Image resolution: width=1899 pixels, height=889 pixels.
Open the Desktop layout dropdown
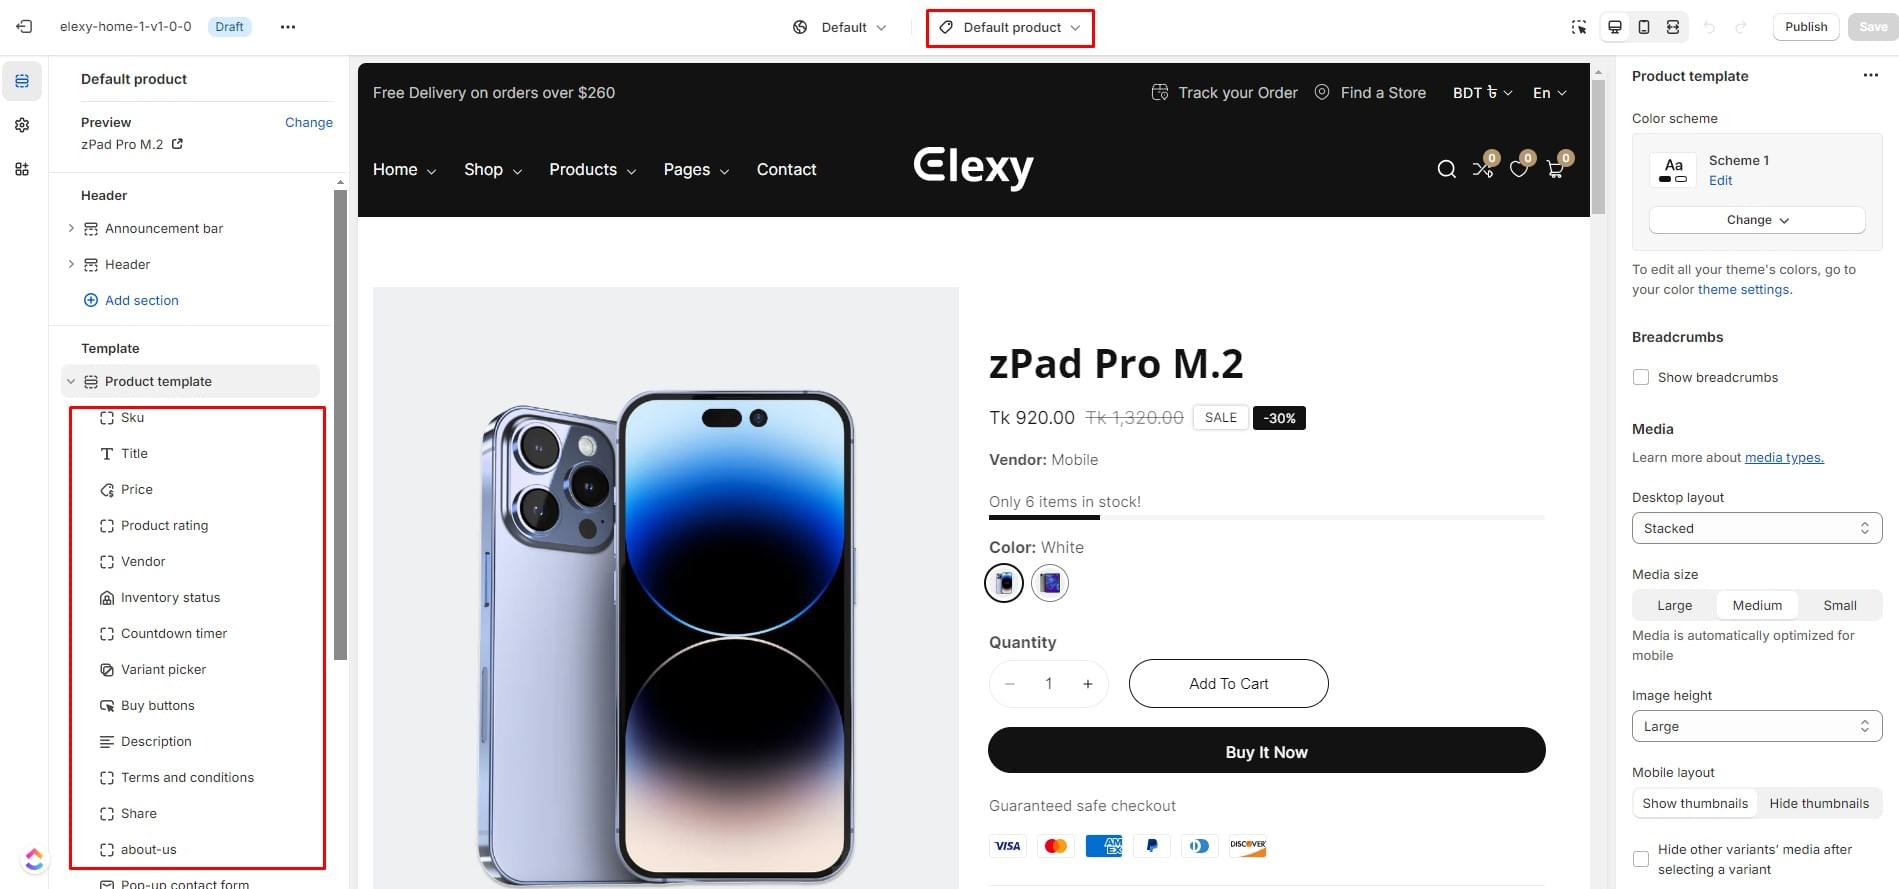(x=1756, y=528)
